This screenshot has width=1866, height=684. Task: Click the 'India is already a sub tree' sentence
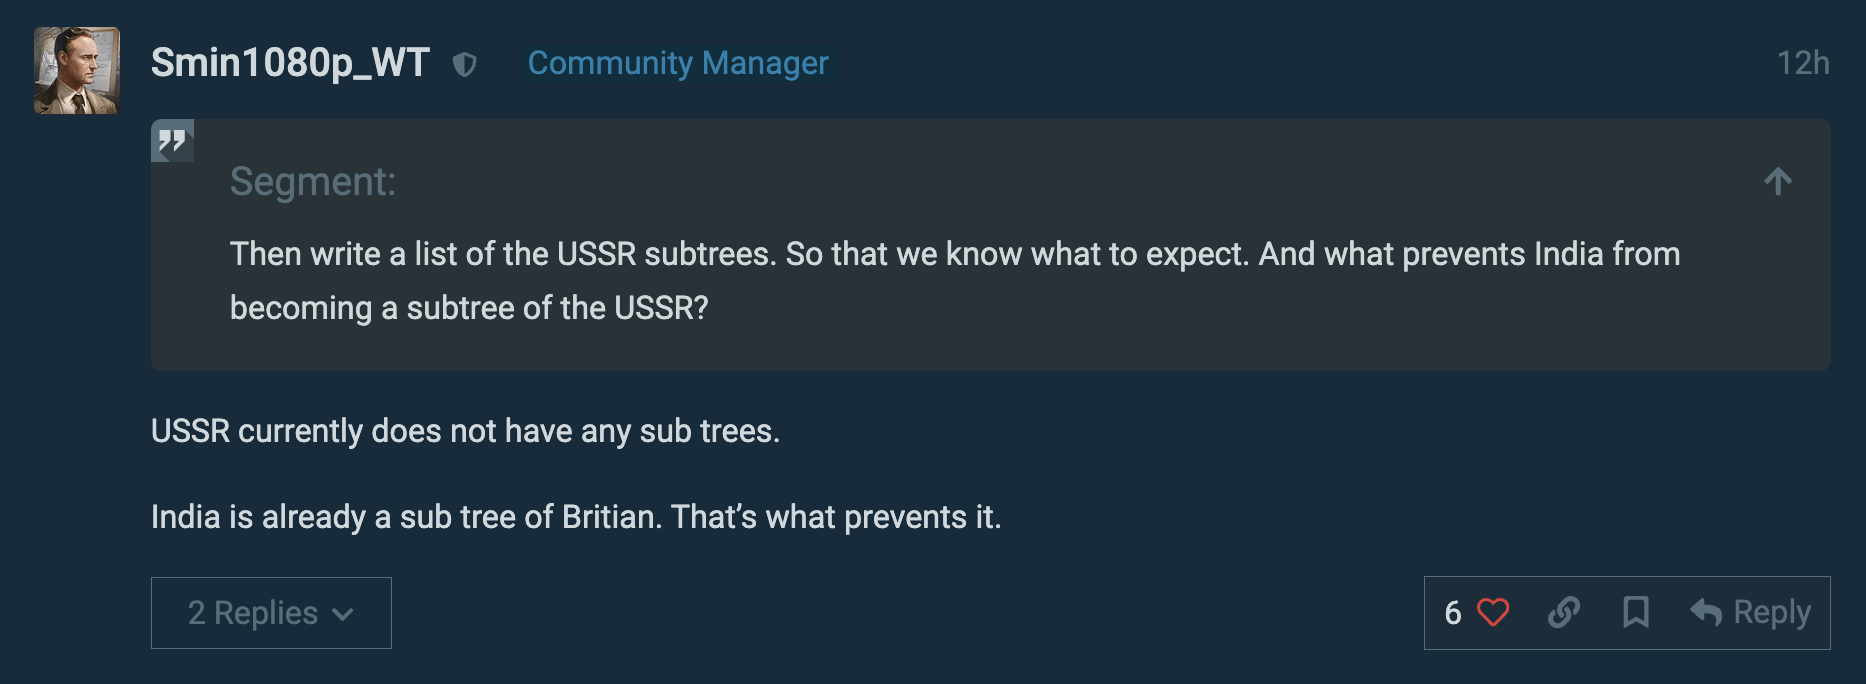tap(575, 517)
